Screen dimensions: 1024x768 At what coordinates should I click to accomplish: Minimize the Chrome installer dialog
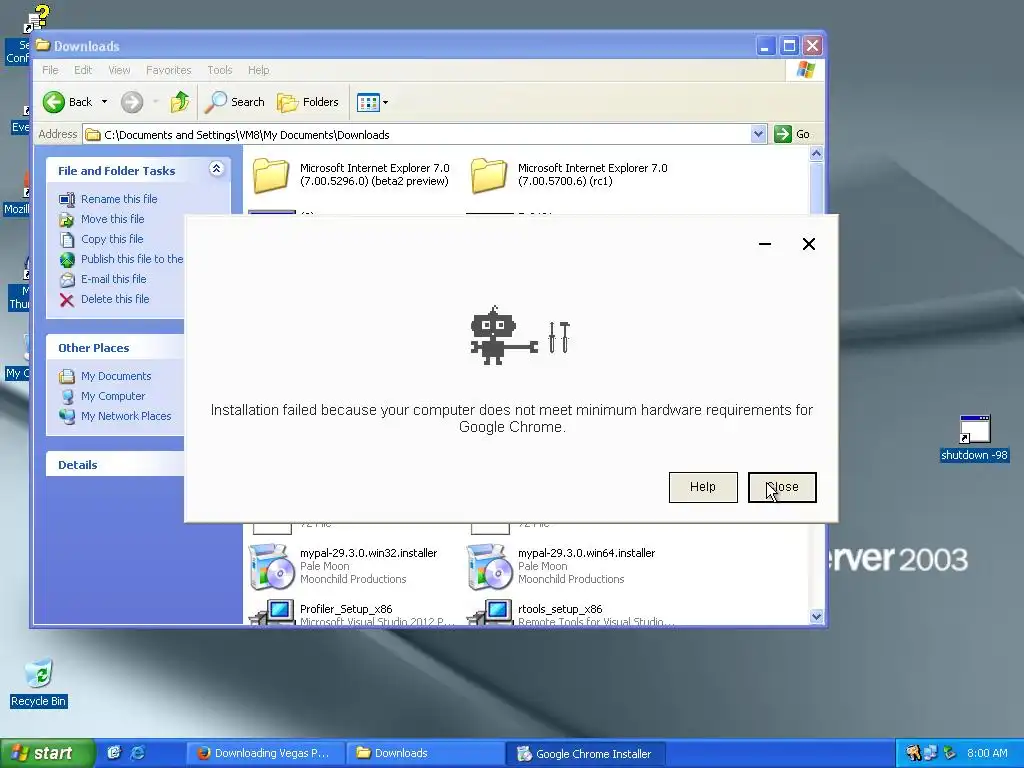tap(765, 244)
